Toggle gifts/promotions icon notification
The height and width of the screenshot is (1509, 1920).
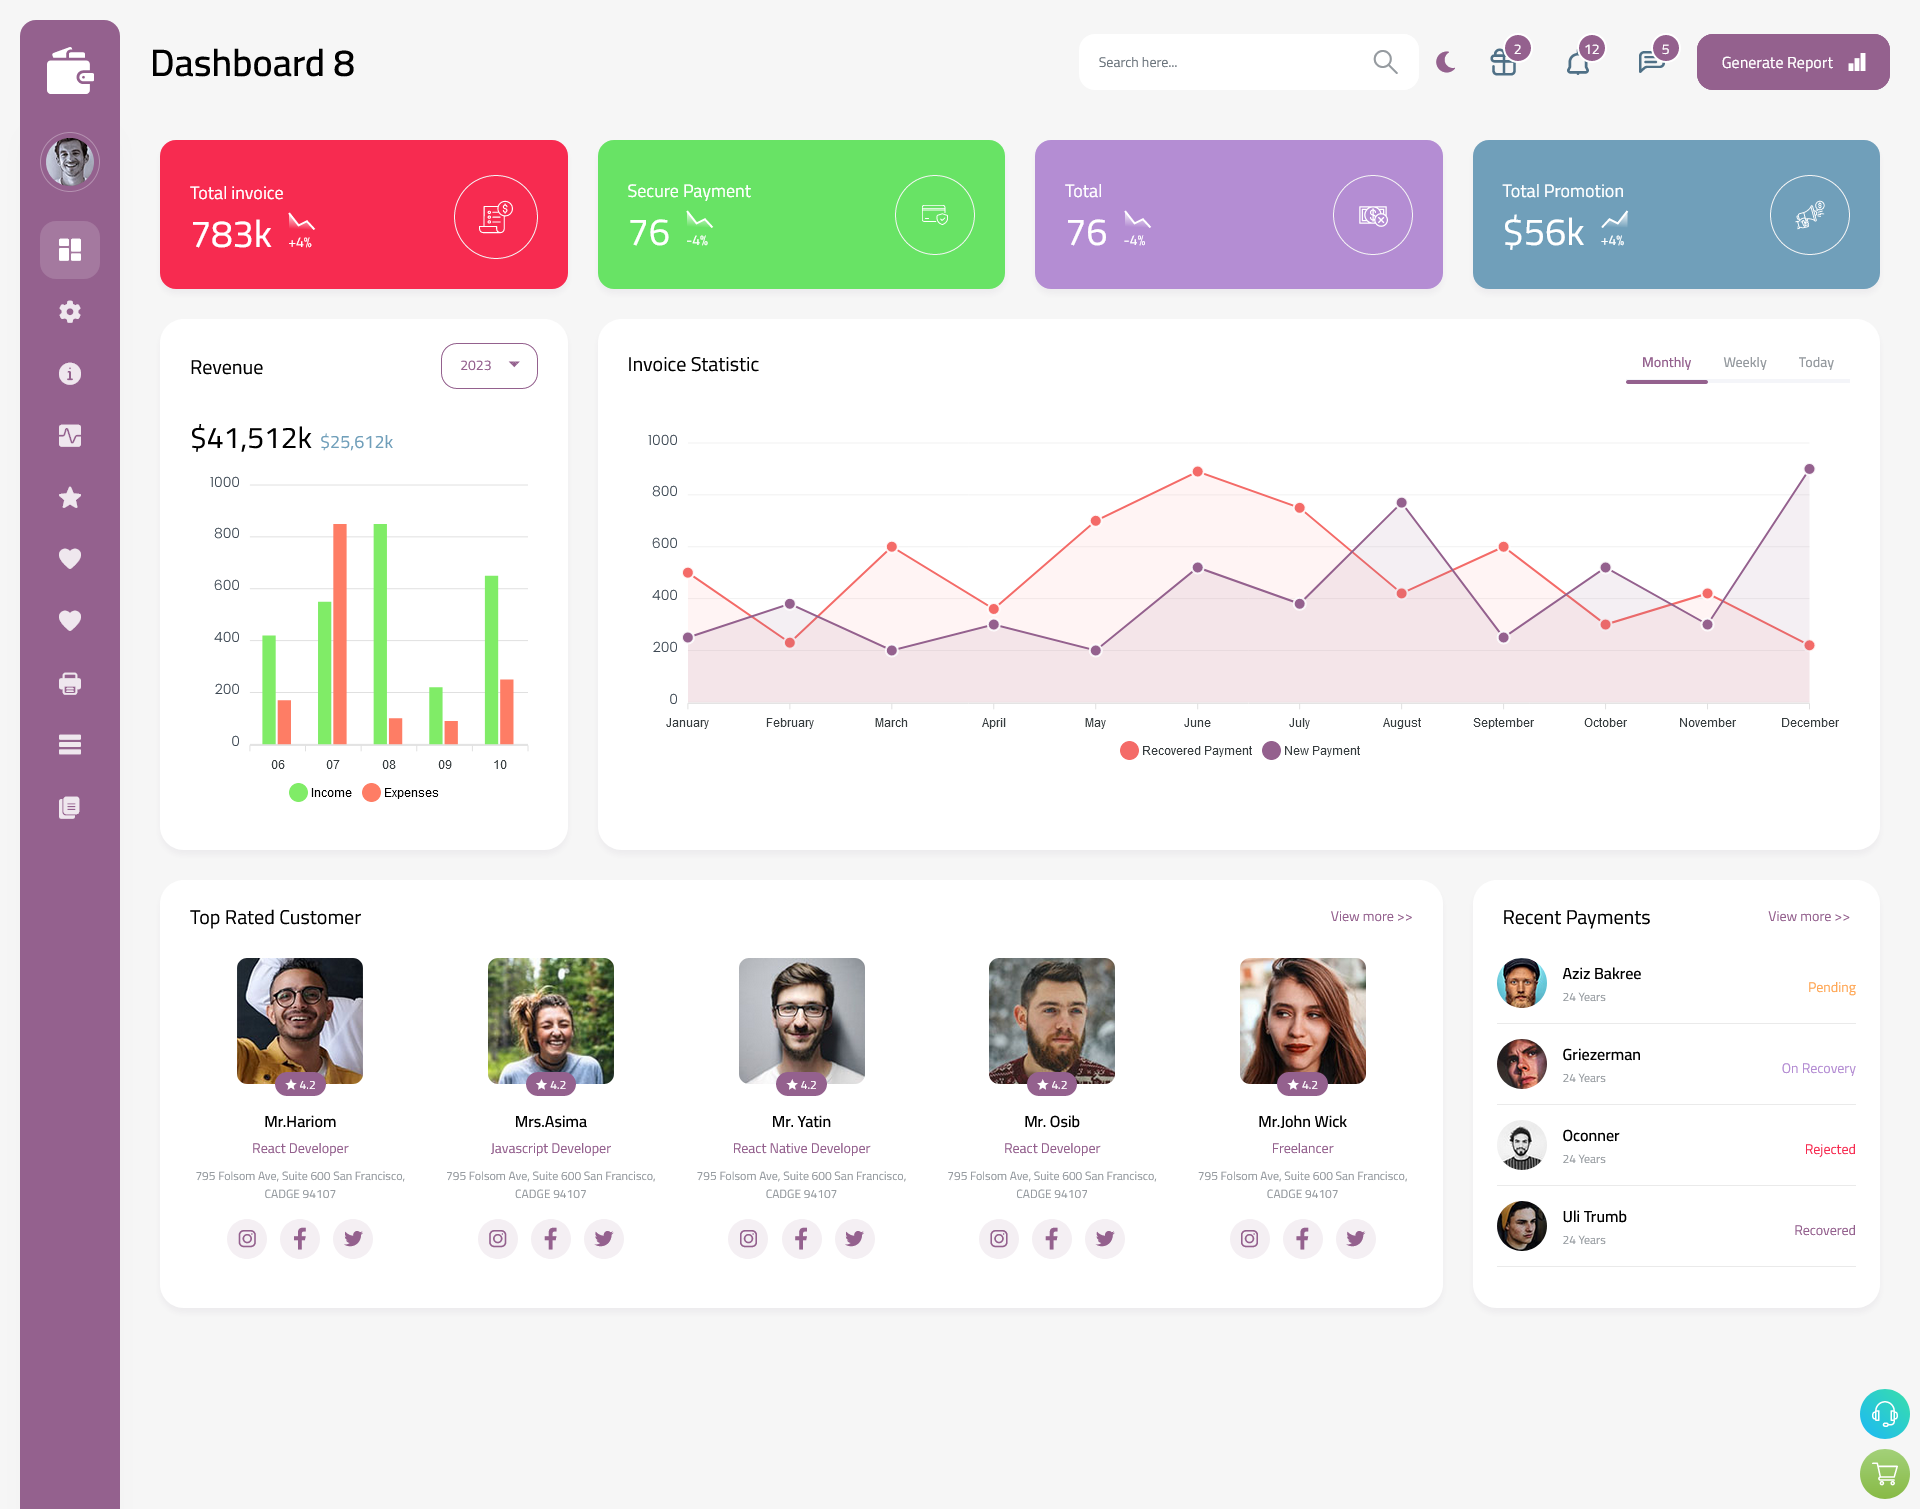coord(1502,62)
